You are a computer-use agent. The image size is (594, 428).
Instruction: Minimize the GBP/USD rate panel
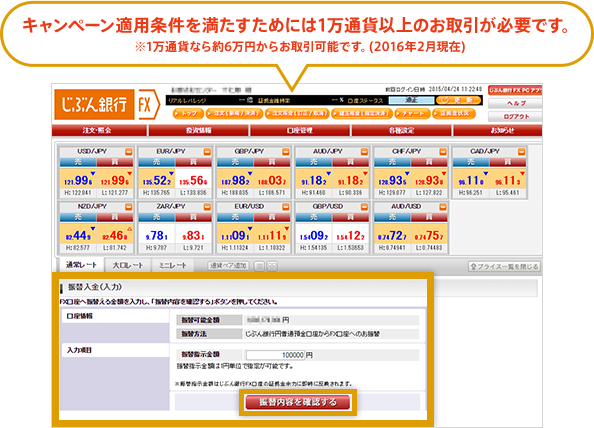coord(364,207)
